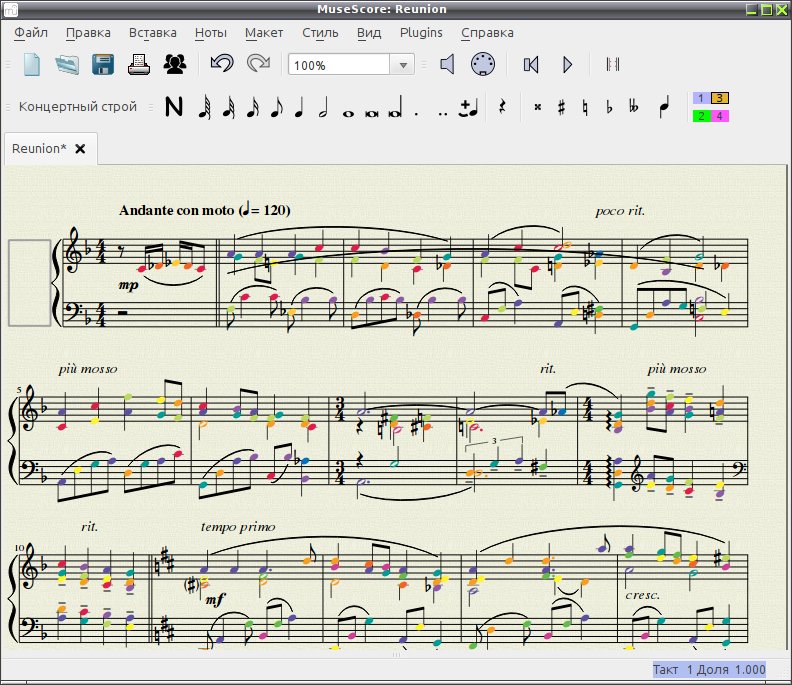Click the Такт 1 Доля 1.000 status text
This screenshot has height=685, width=792.
709,670
